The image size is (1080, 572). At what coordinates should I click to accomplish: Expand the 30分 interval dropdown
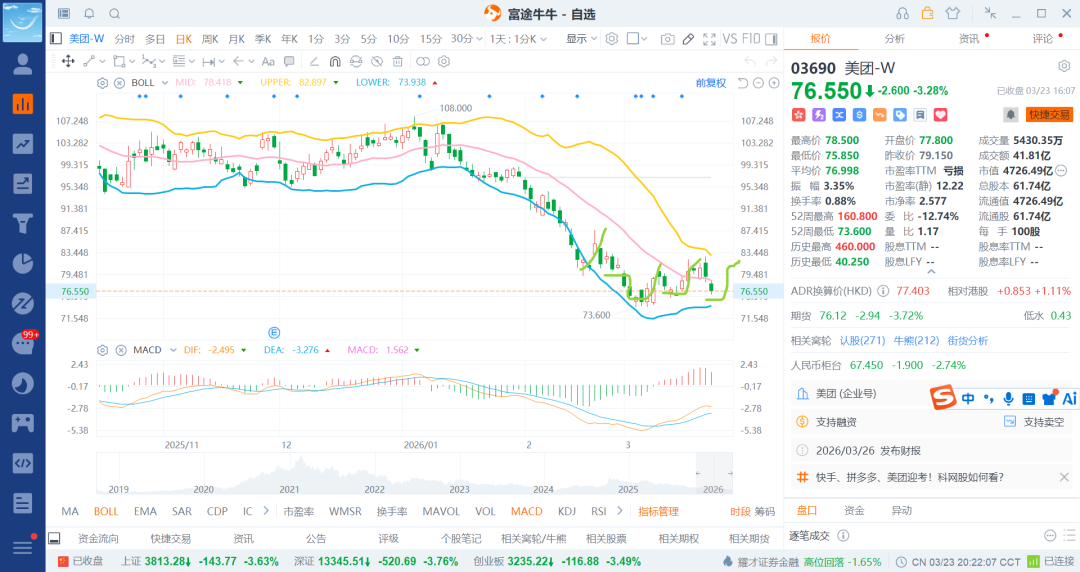465,39
